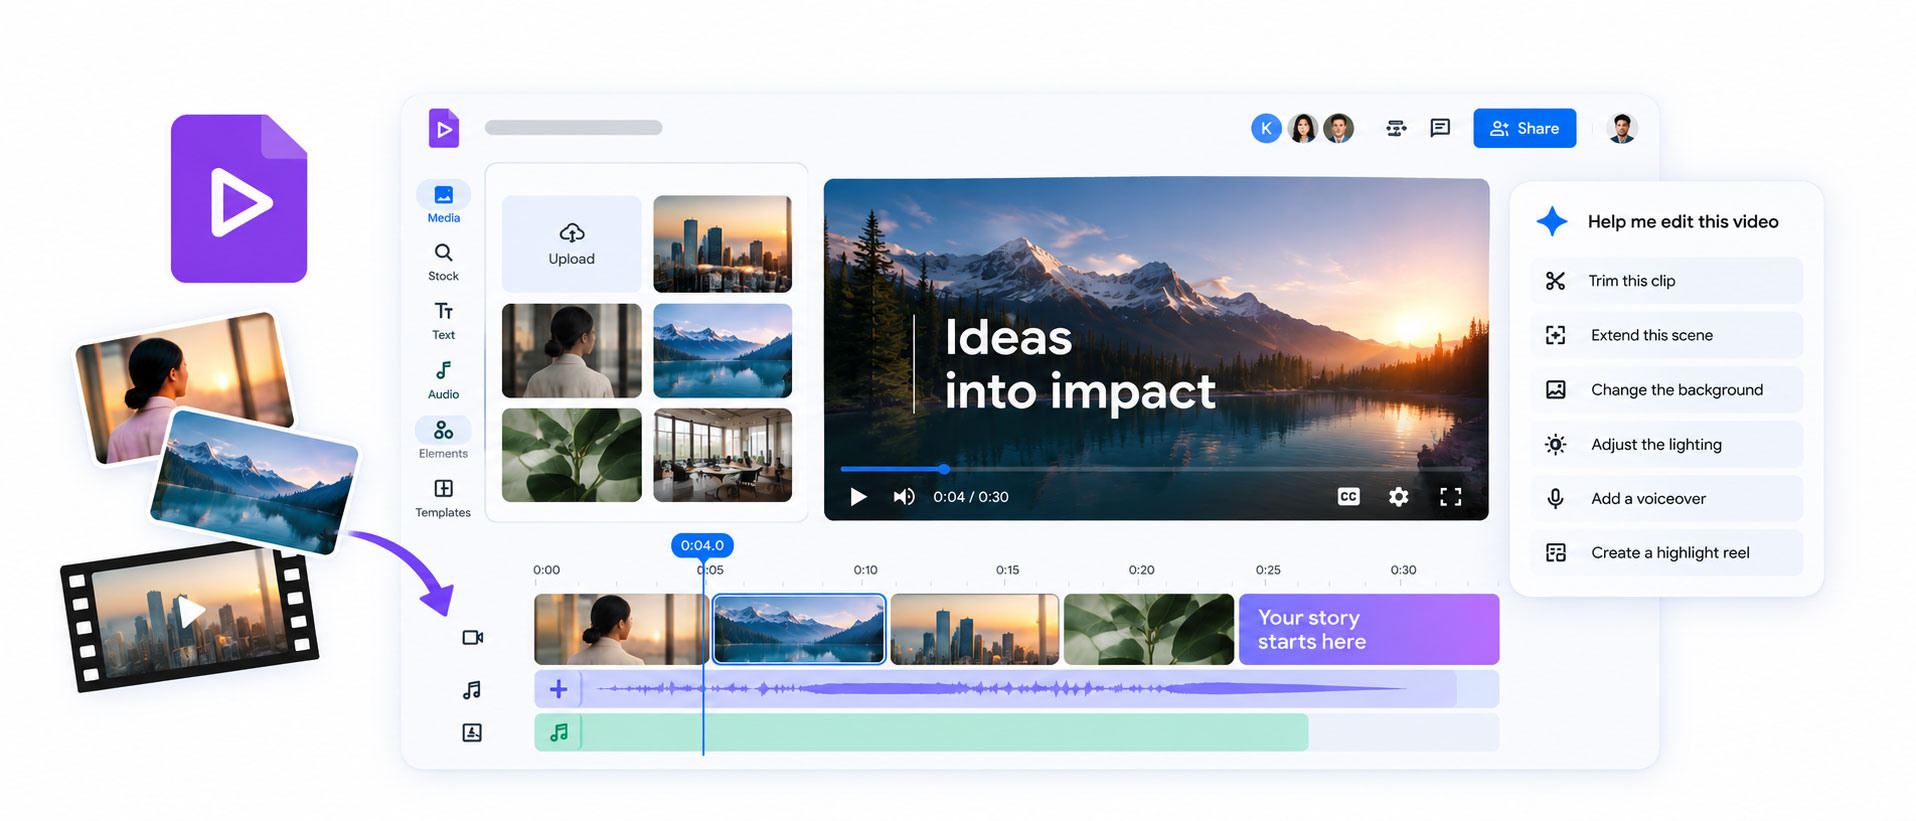Open the customize settings icon beside comments
Screen dimensions: 1916x821
click(1396, 128)
